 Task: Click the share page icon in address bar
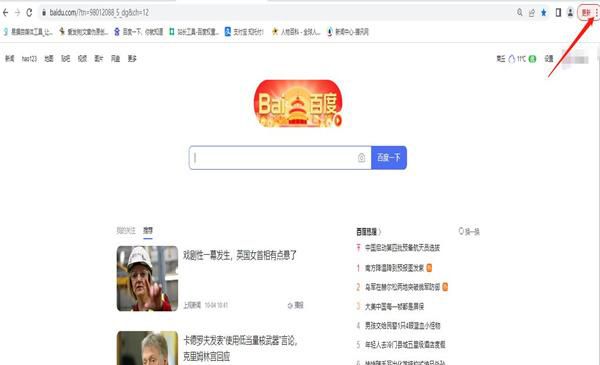tap(532, 13)
